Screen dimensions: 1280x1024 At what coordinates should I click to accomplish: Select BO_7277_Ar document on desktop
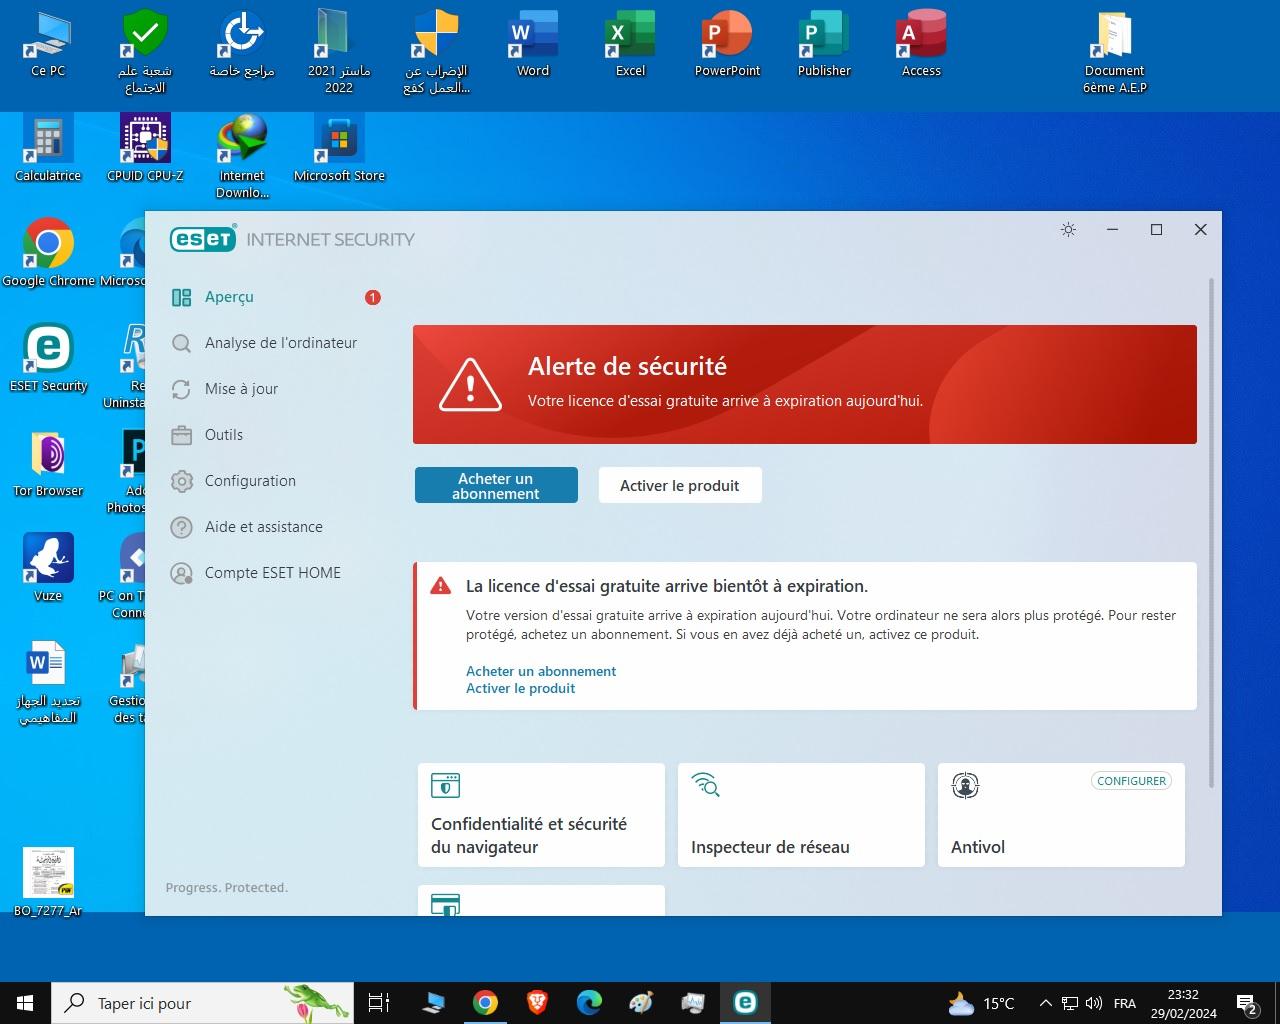[48, 882]
